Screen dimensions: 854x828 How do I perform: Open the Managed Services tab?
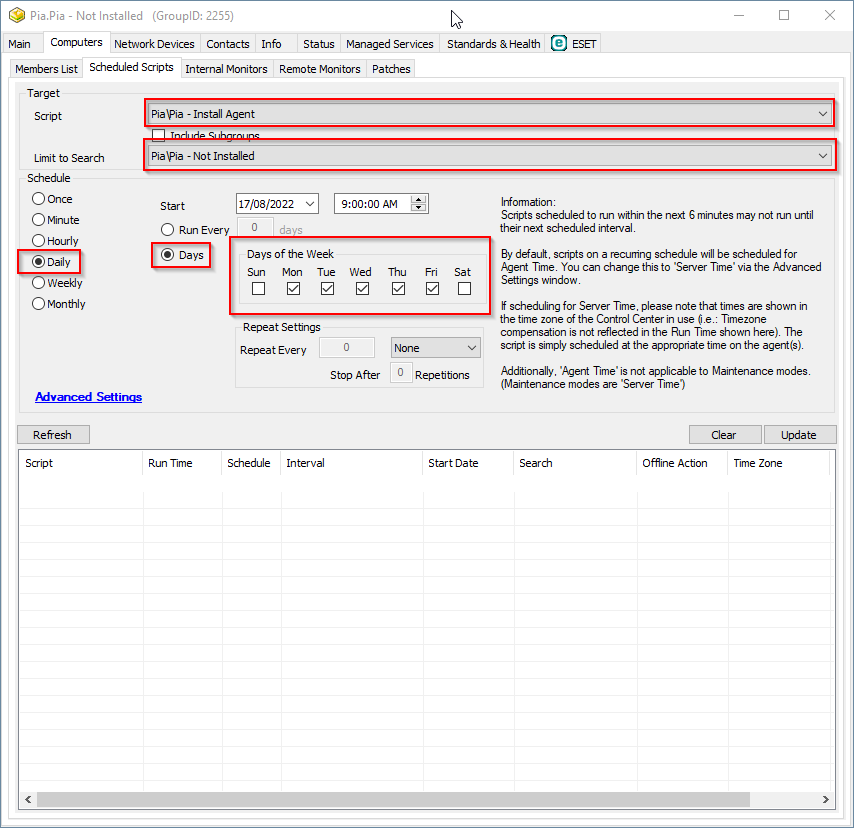[x=389, y=44]
